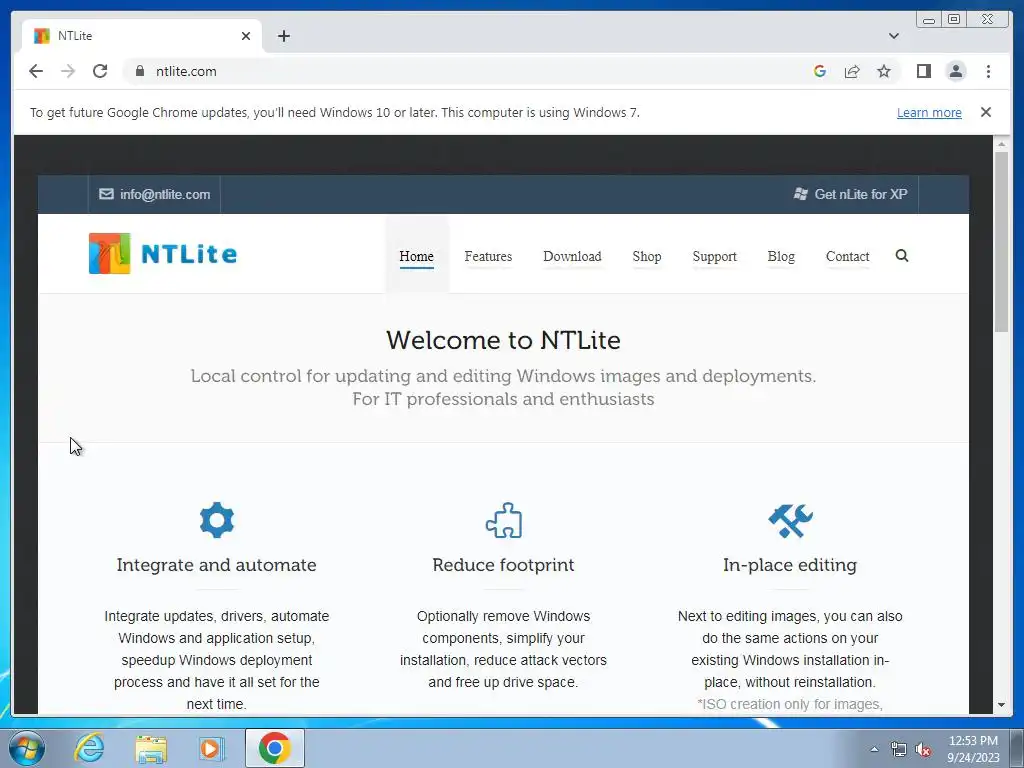1024x768 pixels.
Task: Open a new tab with plus button
Action: pos(283,36)
